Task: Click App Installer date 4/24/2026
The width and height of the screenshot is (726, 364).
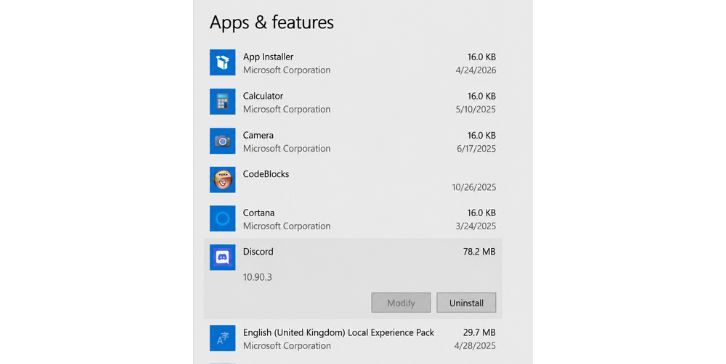Action: point(476,70)
